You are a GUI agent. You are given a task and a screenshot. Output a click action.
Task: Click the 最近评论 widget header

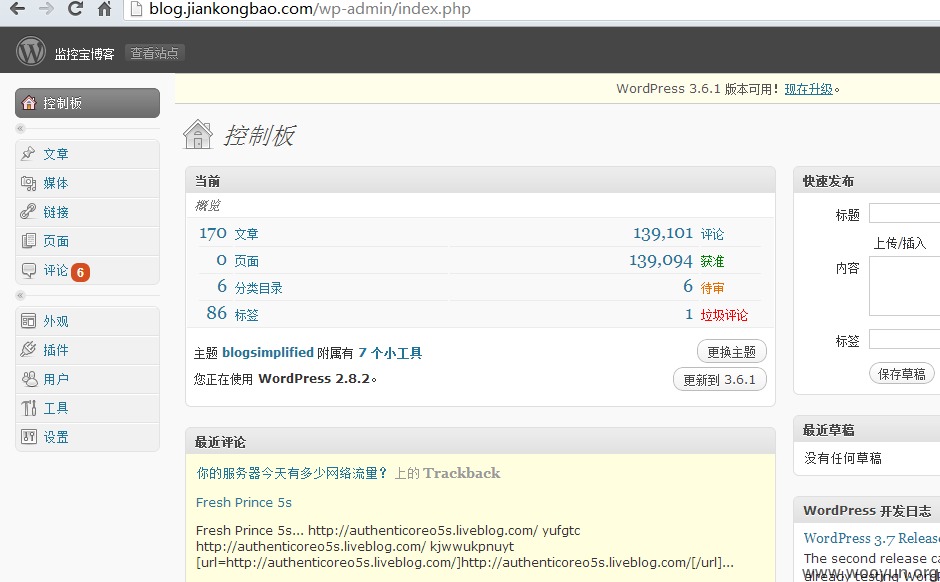[x=480, y=442]
